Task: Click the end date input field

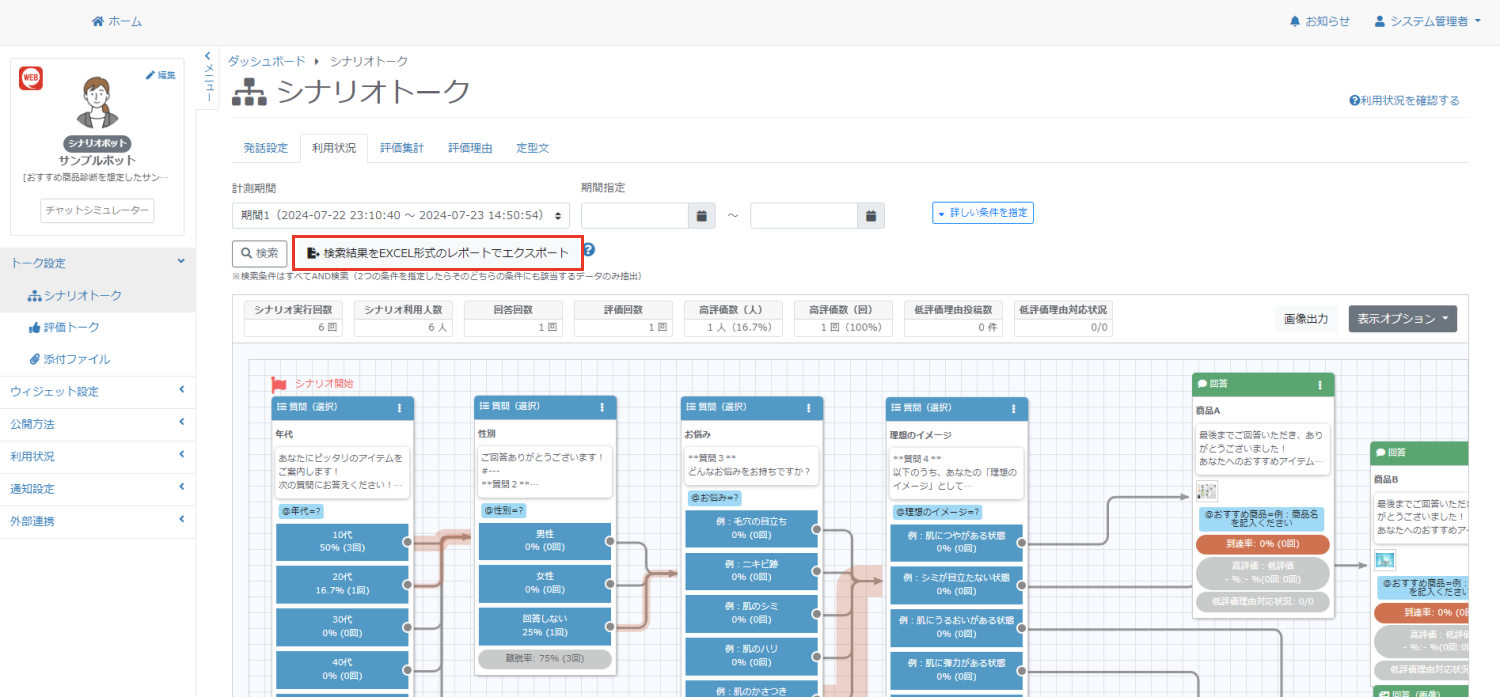Action: pyautogui.click(x=804, y=215)
